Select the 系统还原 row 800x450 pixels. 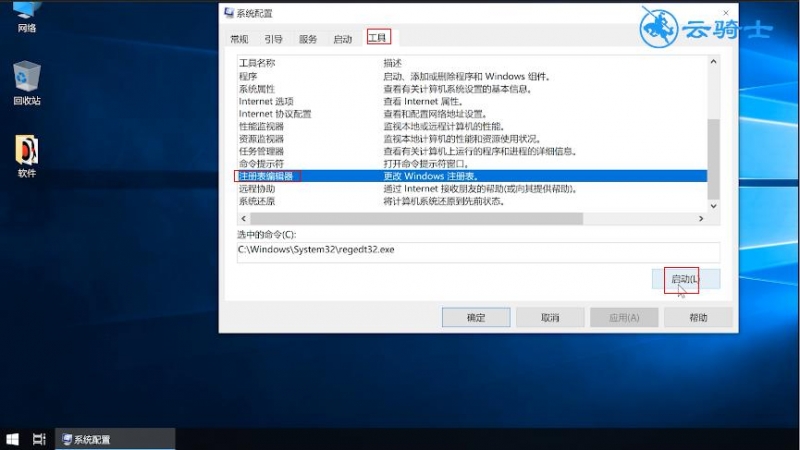tap(472, 201)
